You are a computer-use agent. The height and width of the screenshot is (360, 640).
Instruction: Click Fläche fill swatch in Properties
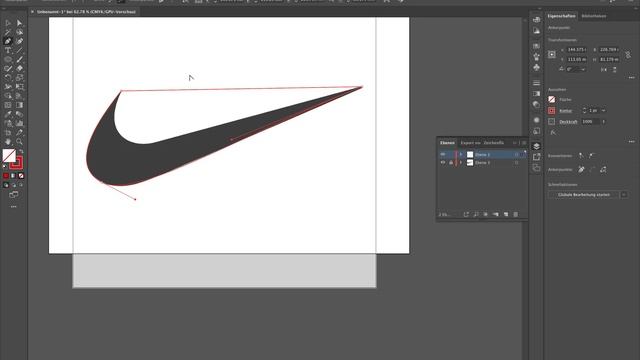pyautogui.click(x=552, y=99)
